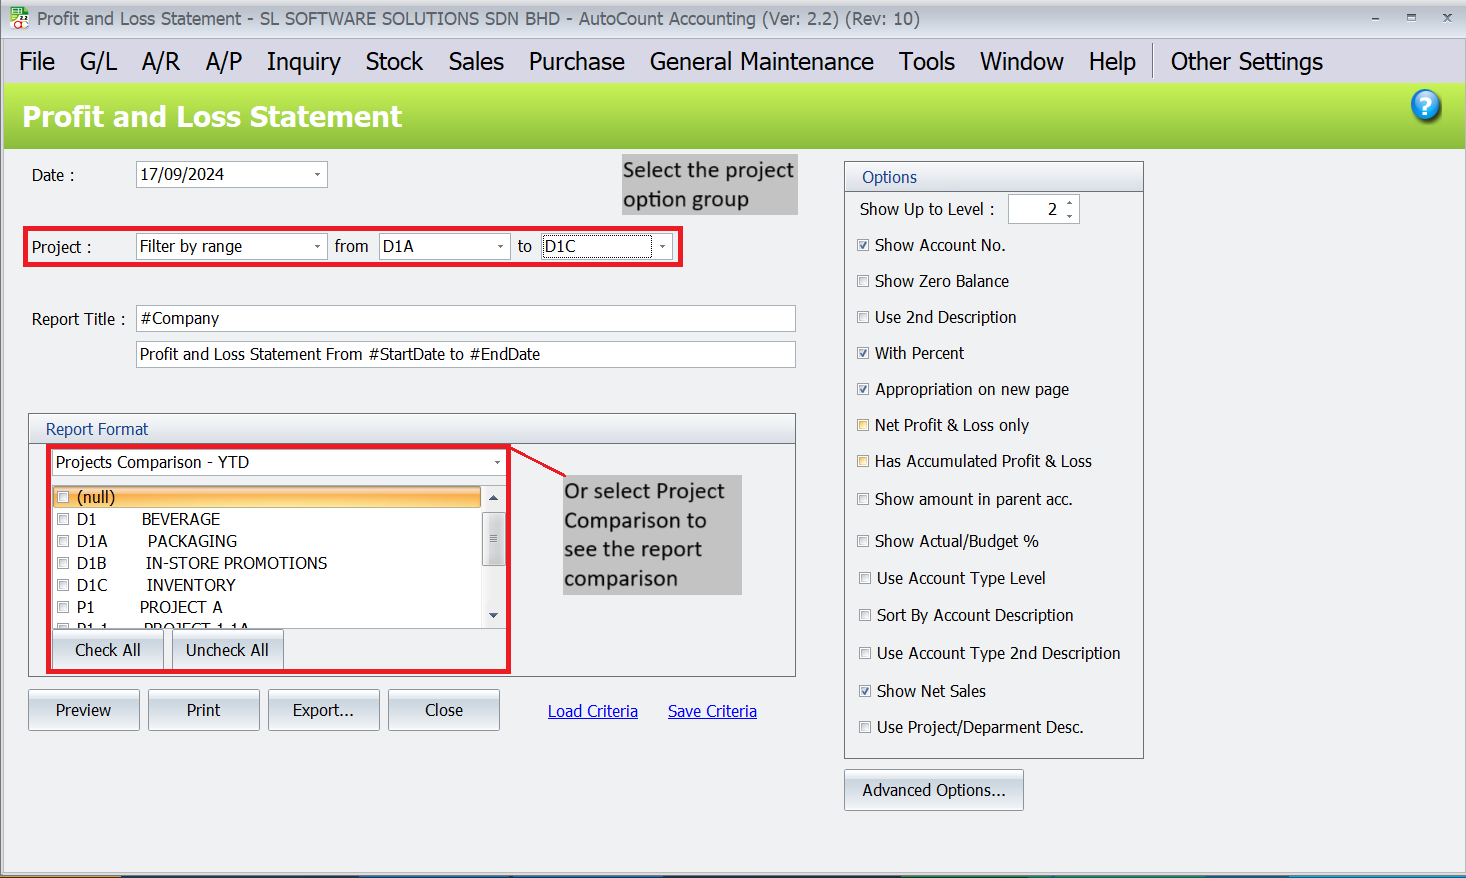1466x878 pixels.
Task: Click the Uncheck All button
Action: (x=227, y=650)
